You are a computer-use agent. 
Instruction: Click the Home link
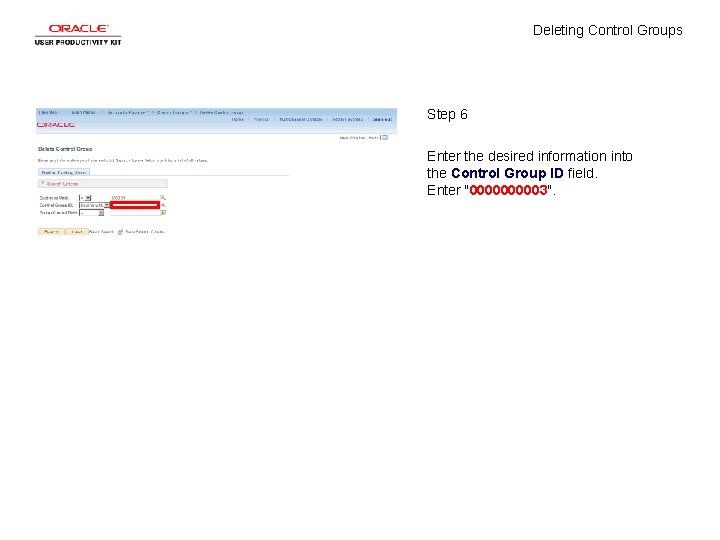(237, 119)
